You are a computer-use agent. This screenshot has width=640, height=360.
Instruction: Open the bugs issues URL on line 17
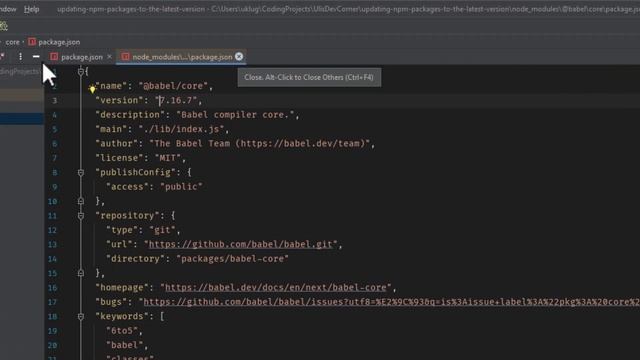tap(391, 302)
